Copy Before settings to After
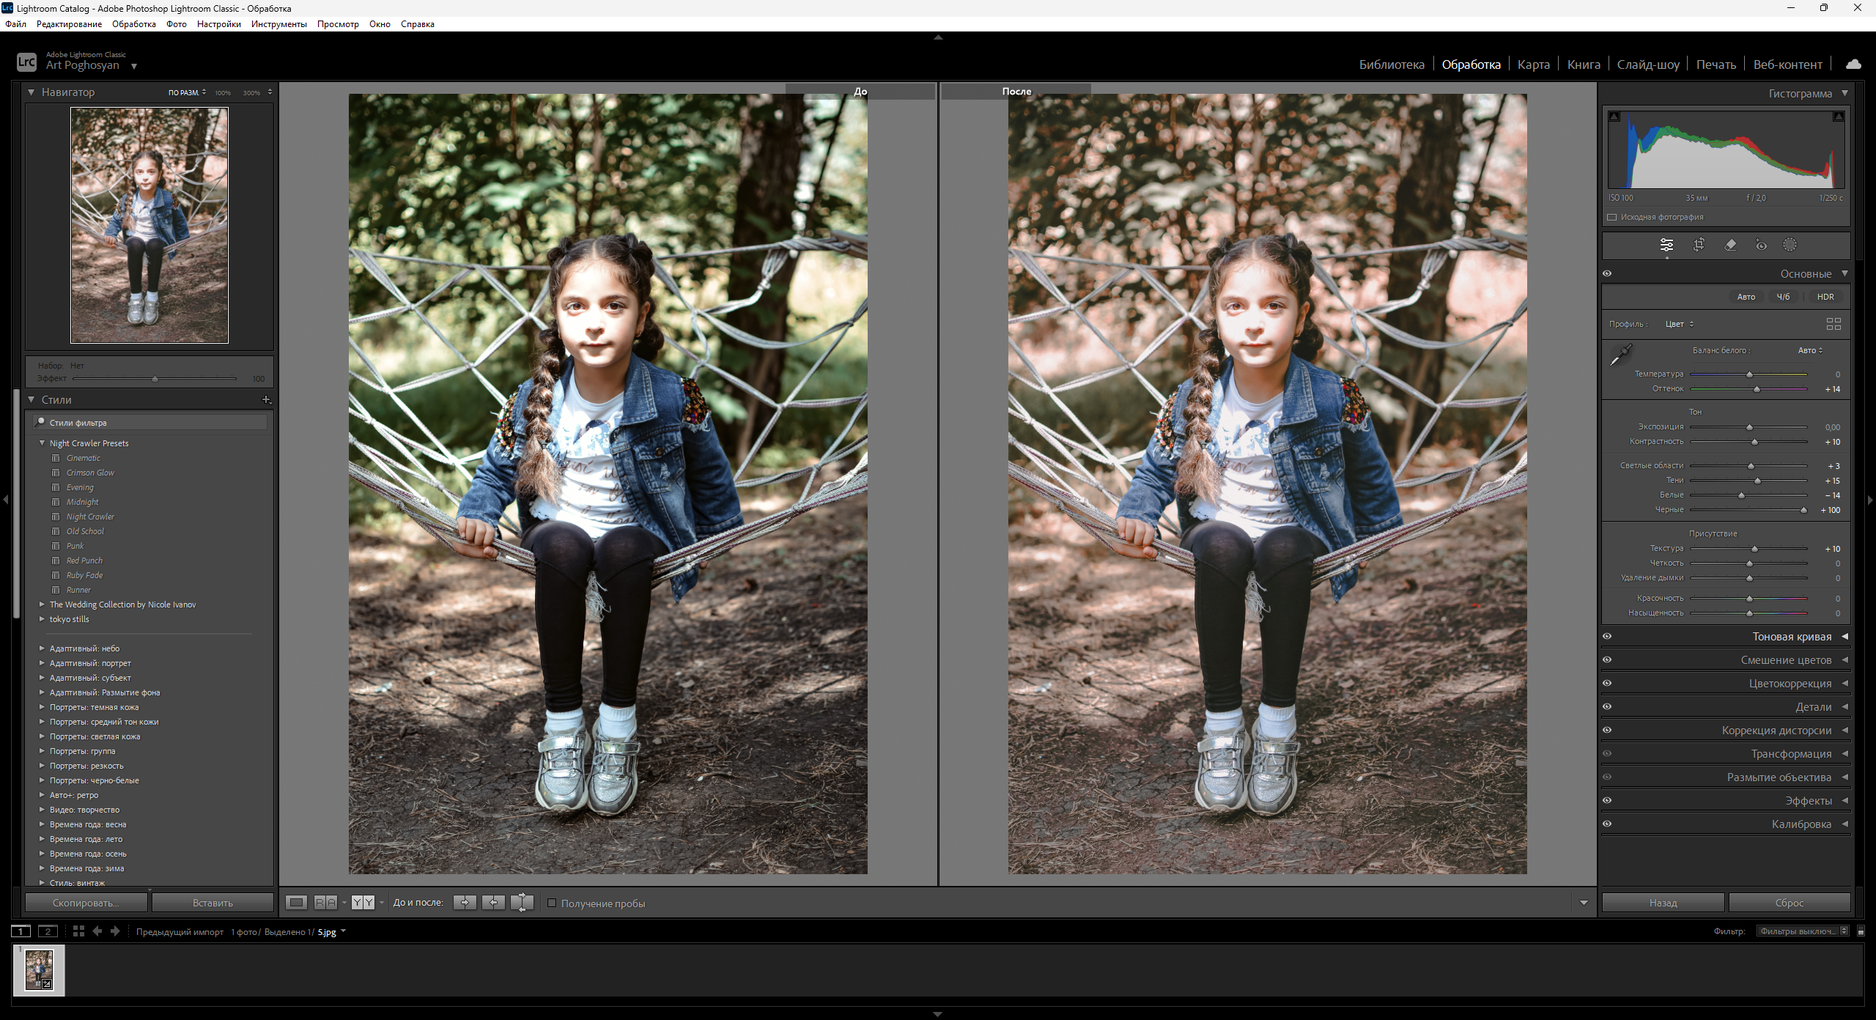 (x=465, y=902)
